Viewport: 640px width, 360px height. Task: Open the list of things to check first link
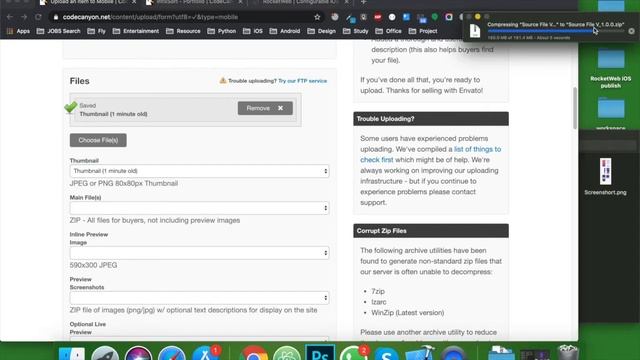click(x=431, y=155)
